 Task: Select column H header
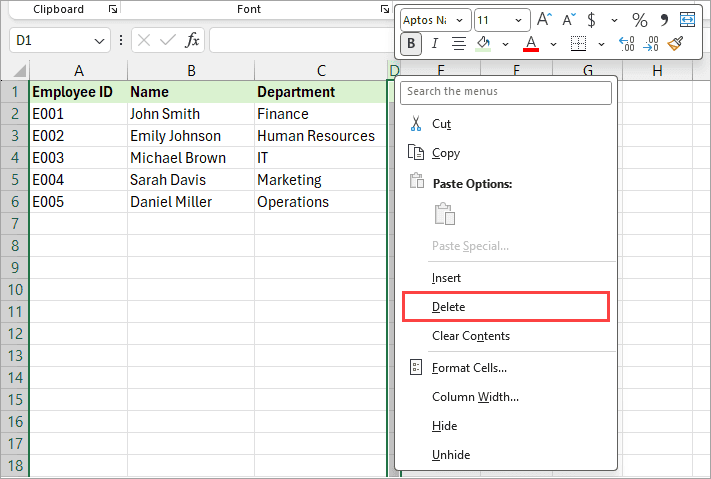(x=657, y=70)
